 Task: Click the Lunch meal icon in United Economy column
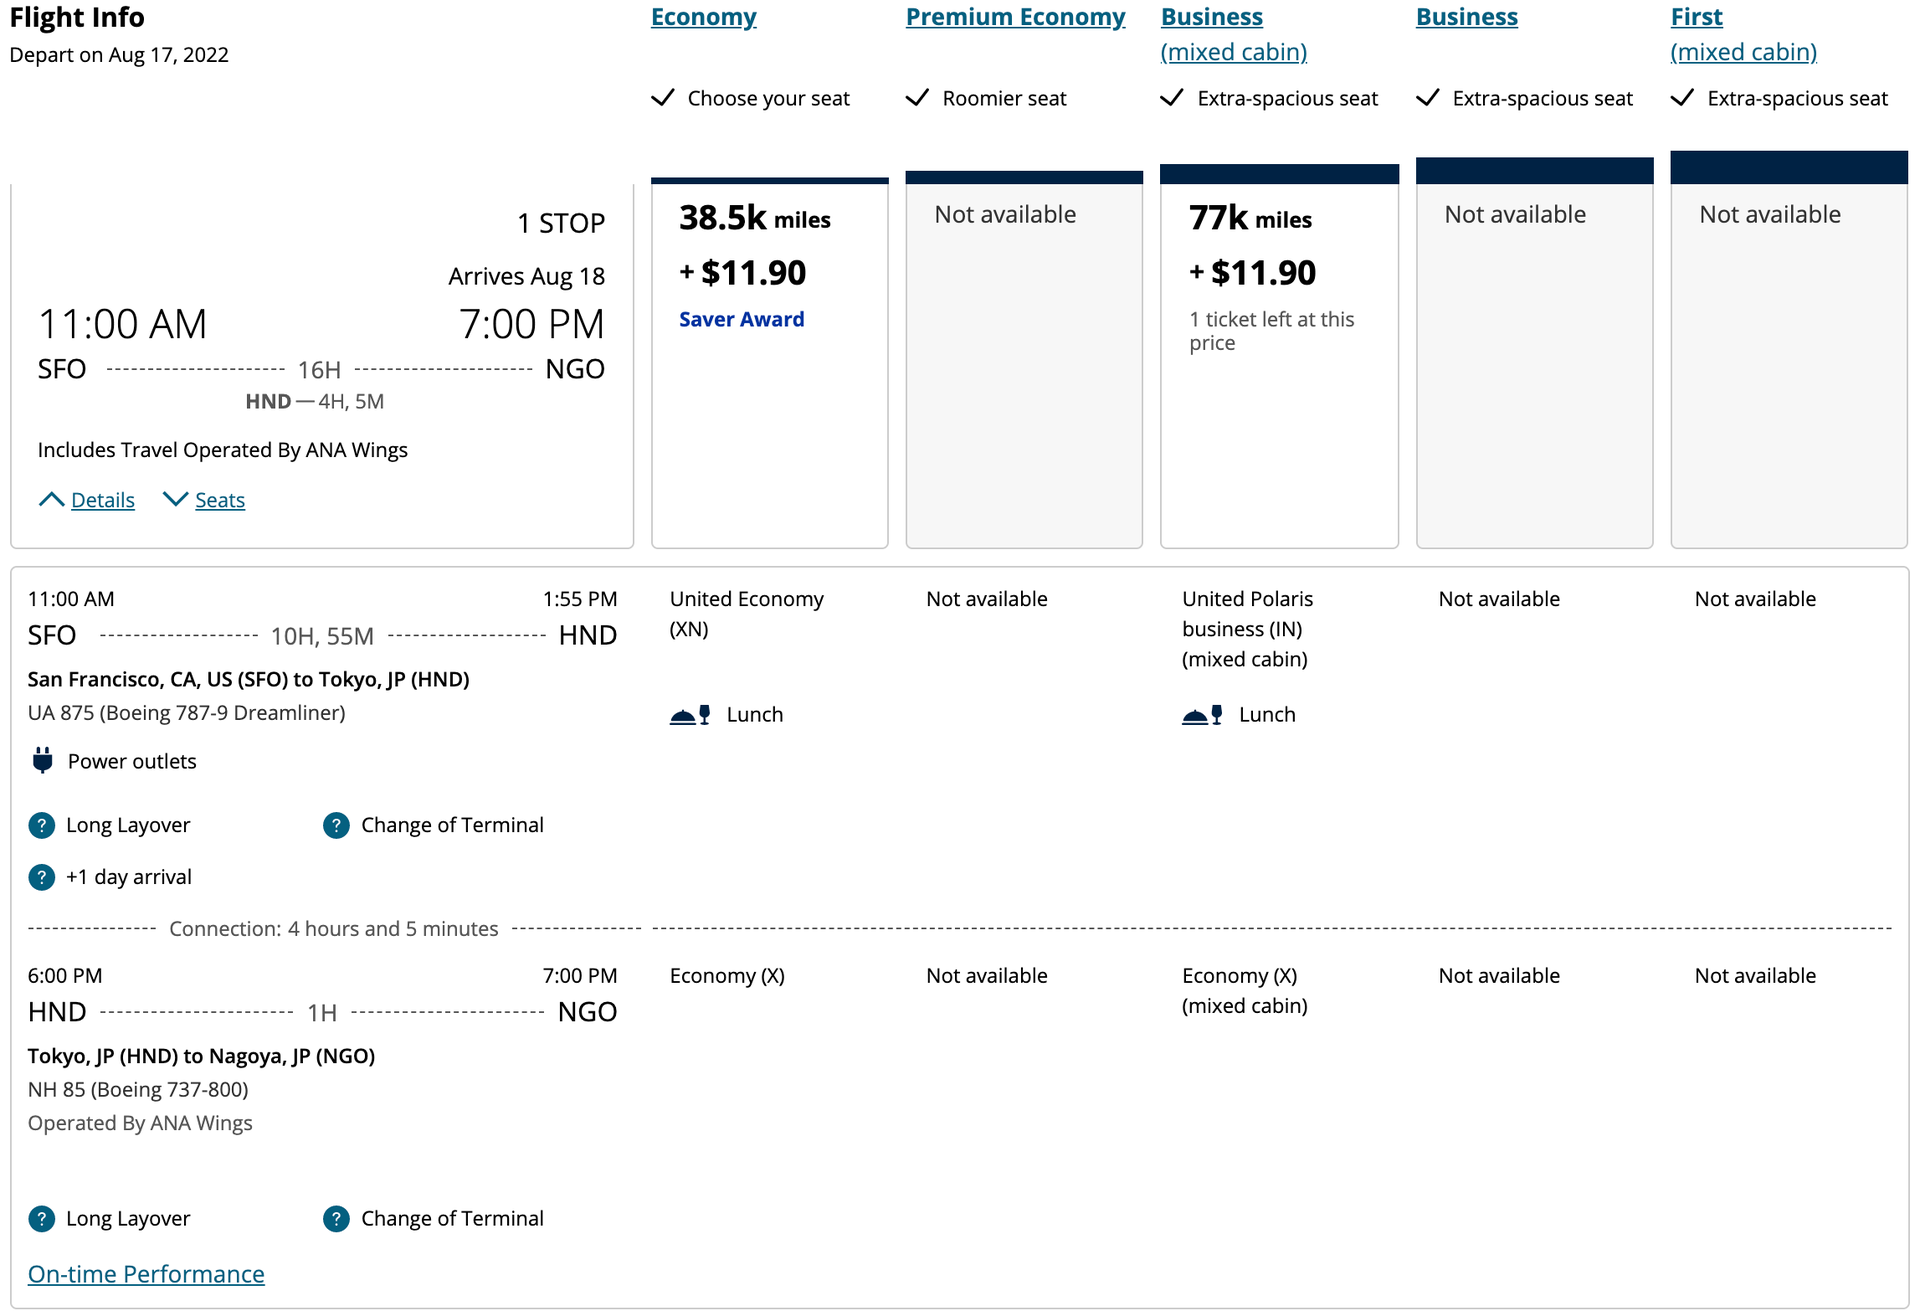click(x=692, y=714)
